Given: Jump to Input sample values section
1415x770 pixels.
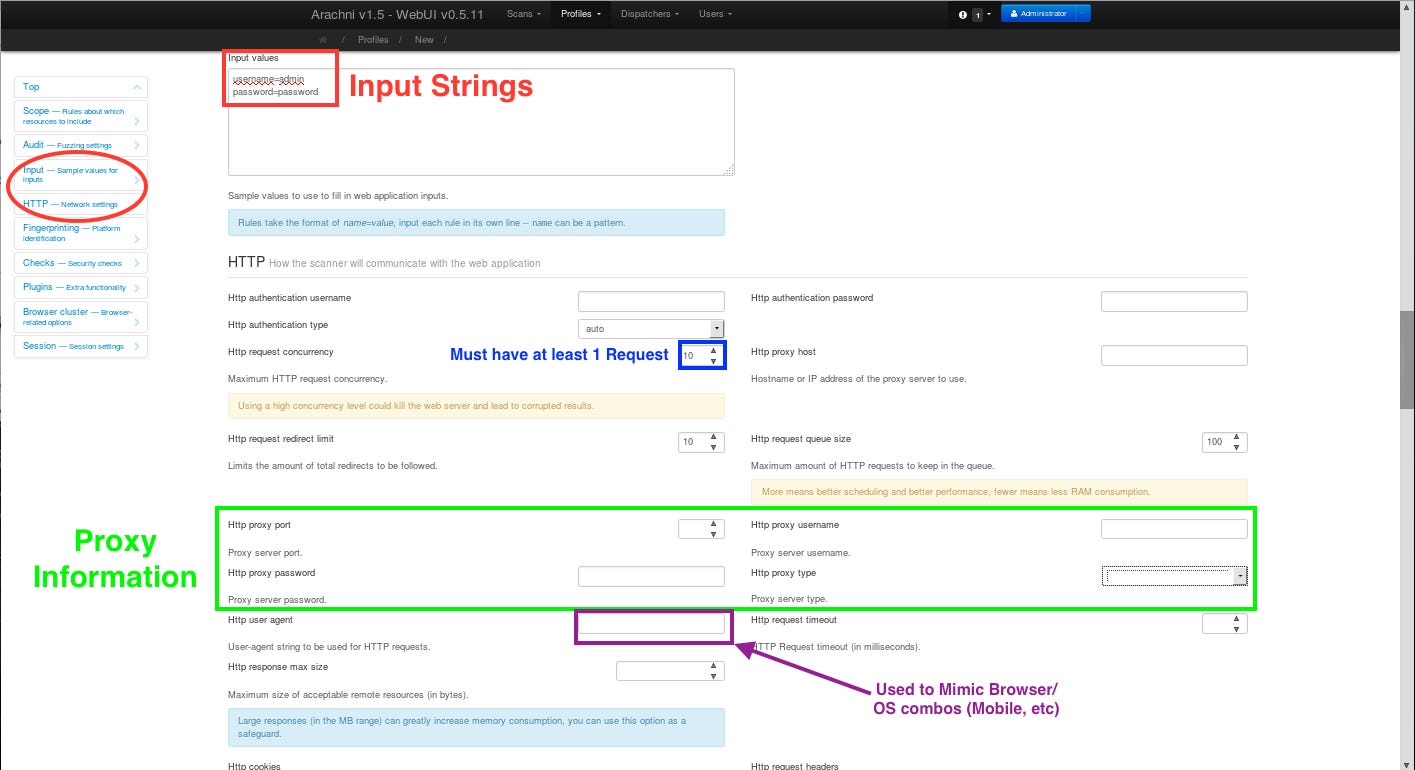Looking at the screenshot, I should click(x=81, y=175).
